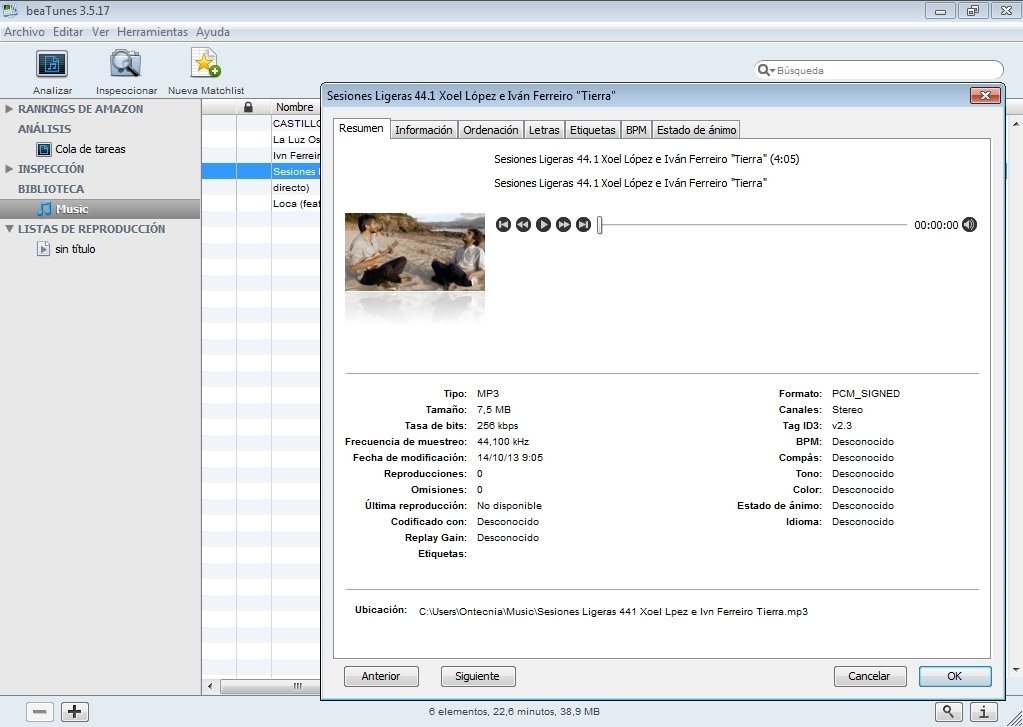
Task: Open the Ayuda menu
Action: pyautogui.click(x=213, y=32)
